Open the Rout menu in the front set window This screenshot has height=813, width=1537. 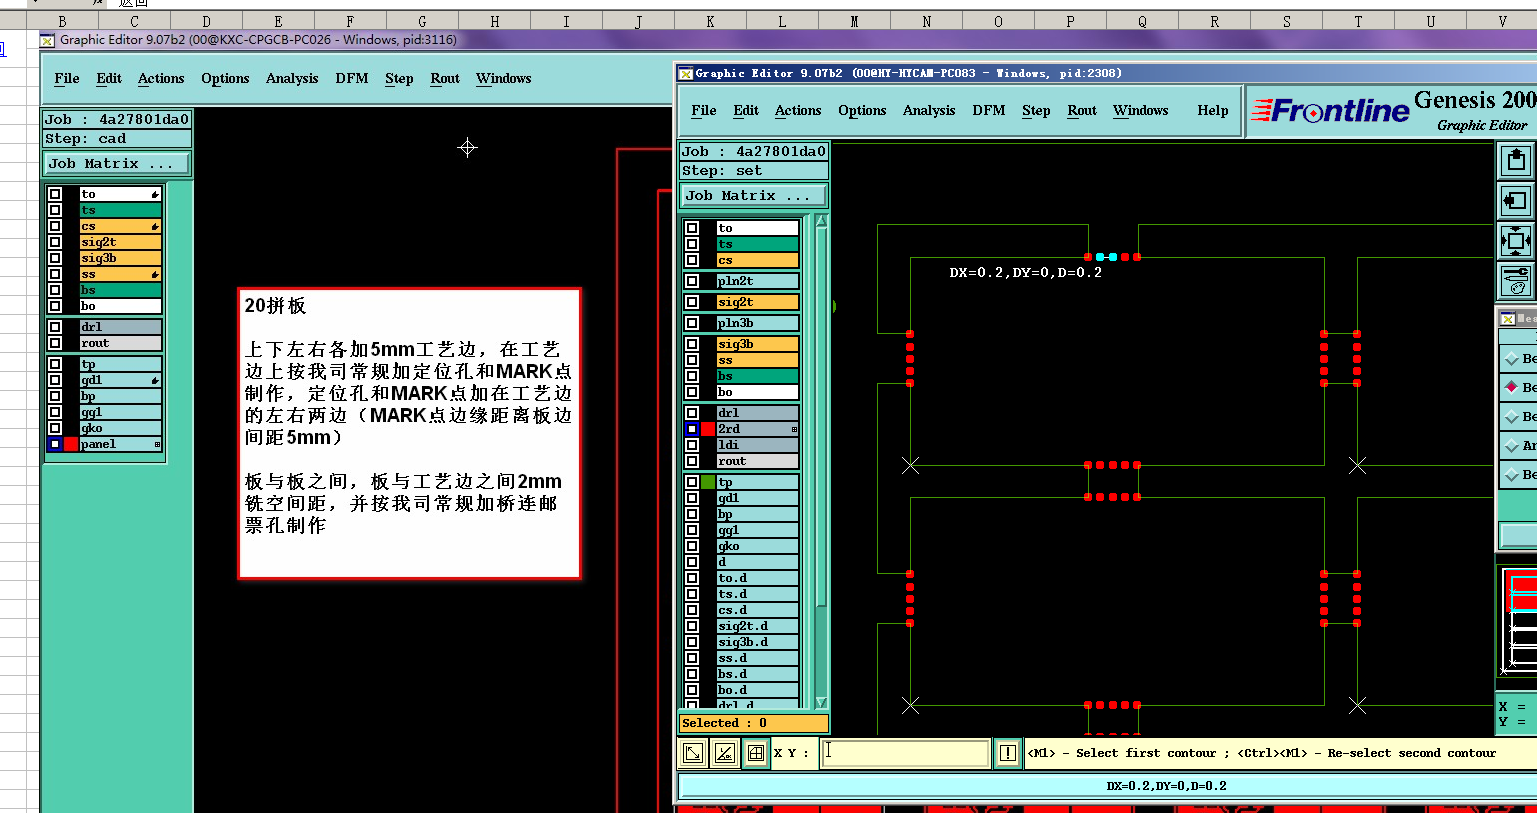[1082, 110]
